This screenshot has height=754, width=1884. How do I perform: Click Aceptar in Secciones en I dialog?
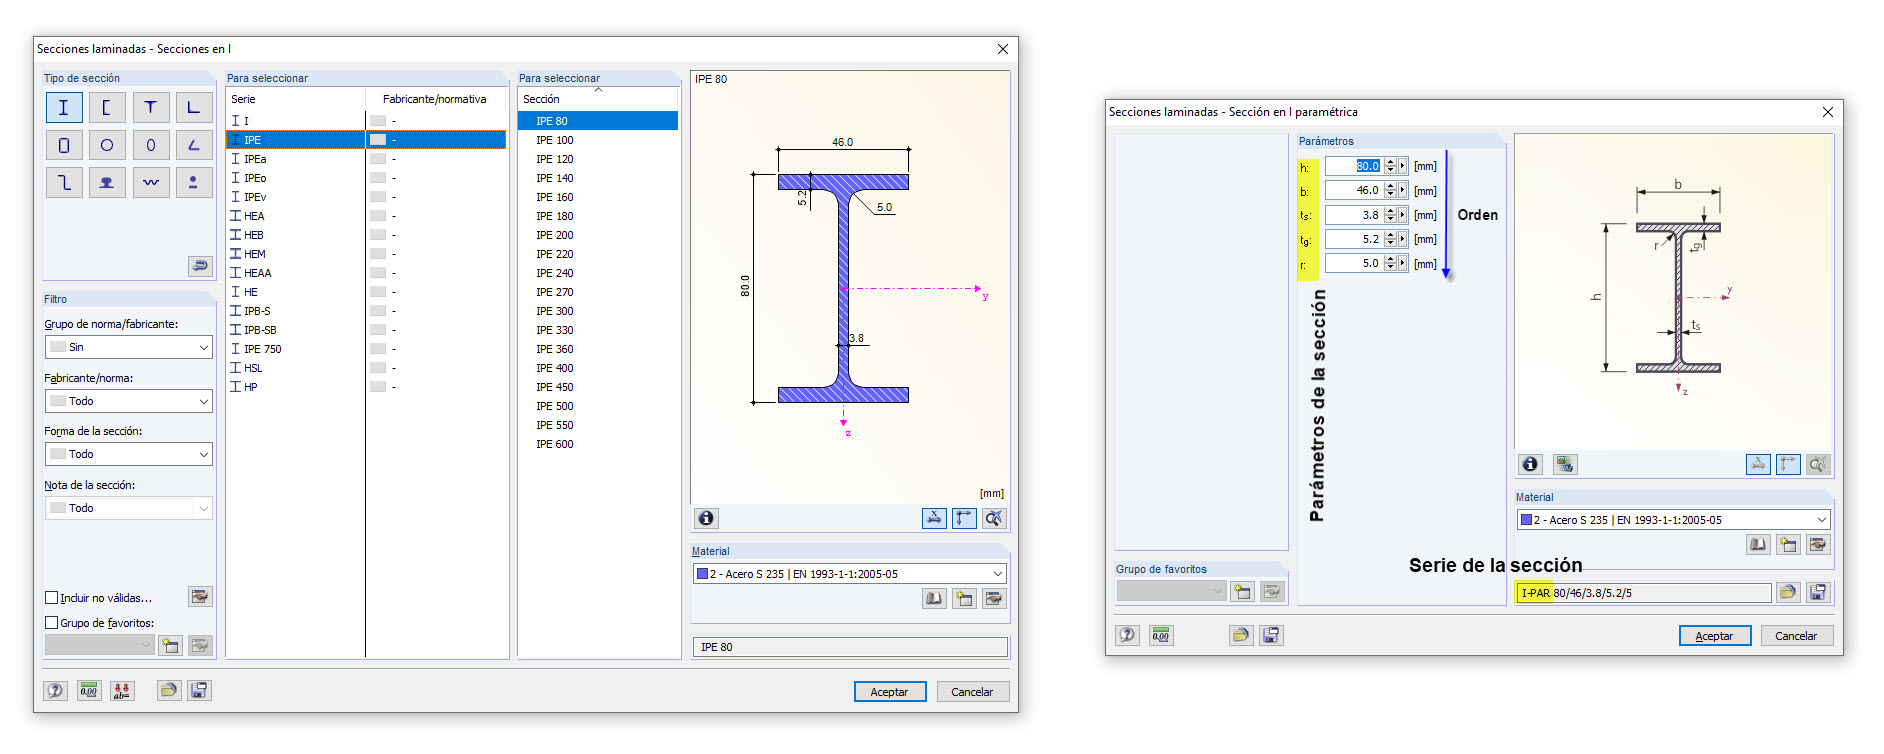(890, 692)
